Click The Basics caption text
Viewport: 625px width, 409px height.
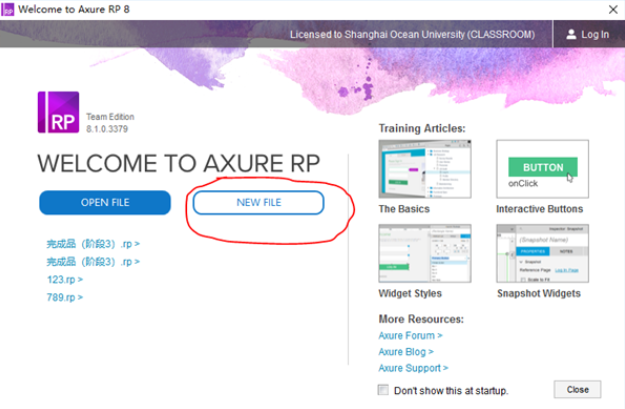pyautogui.click(x=404, y=209)
